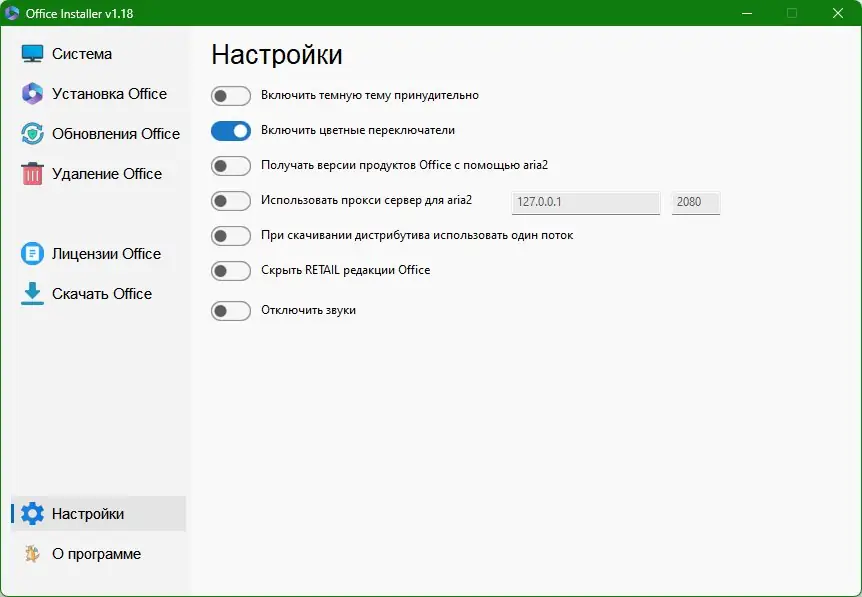Click the Обновления Office refresh shield icon
Image resolution: width=862 pixels, height=597 pixels.
(x=31, y=133)
